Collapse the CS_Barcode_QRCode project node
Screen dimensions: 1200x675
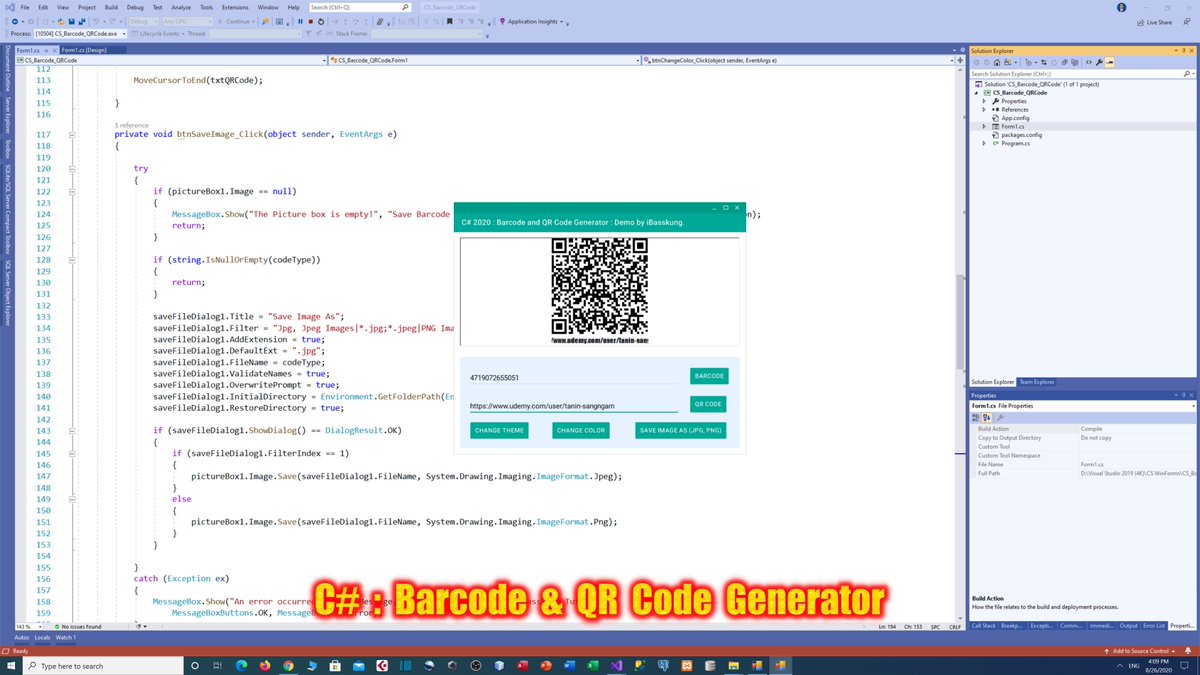(977, 93)
